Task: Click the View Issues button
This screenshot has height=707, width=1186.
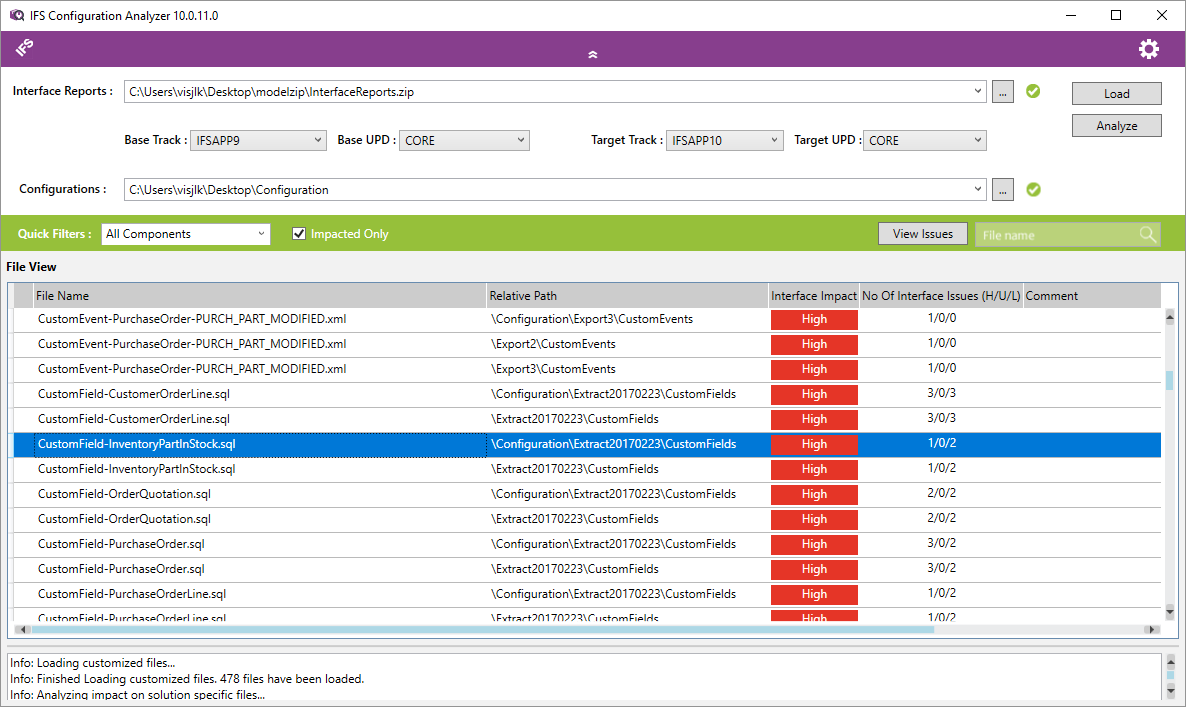Action: pos(922,234)
